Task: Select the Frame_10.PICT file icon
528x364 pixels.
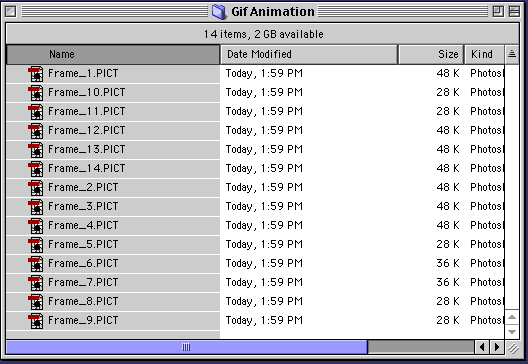Action: click(36, 93)
